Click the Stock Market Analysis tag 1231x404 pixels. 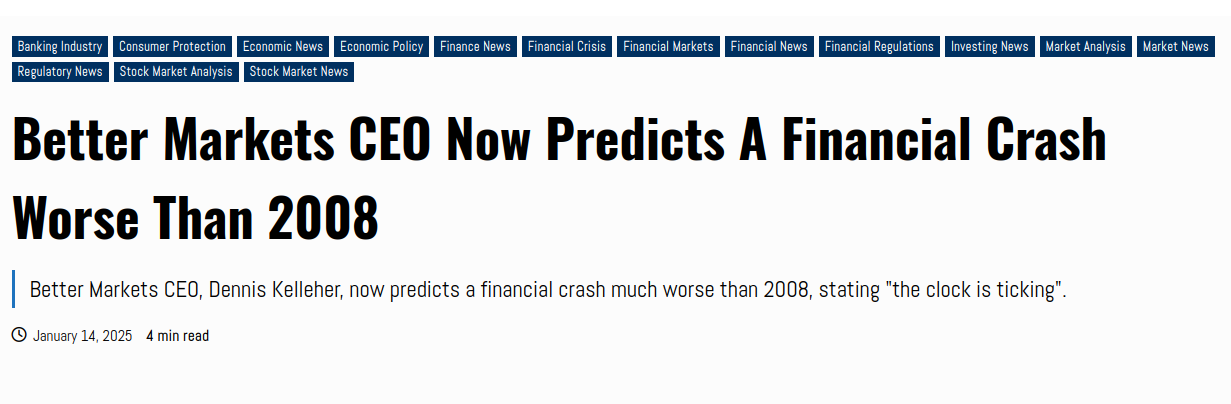pyautogui.click(x=176, y=72)
